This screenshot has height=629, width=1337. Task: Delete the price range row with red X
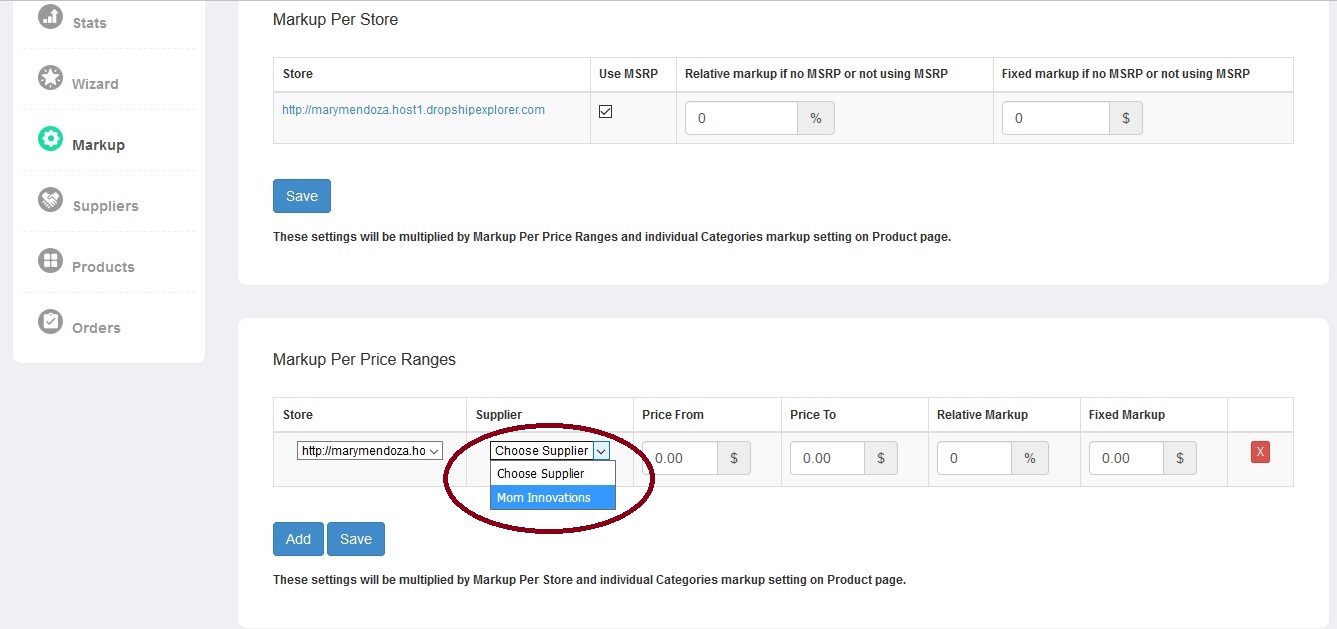[1260, 452]
